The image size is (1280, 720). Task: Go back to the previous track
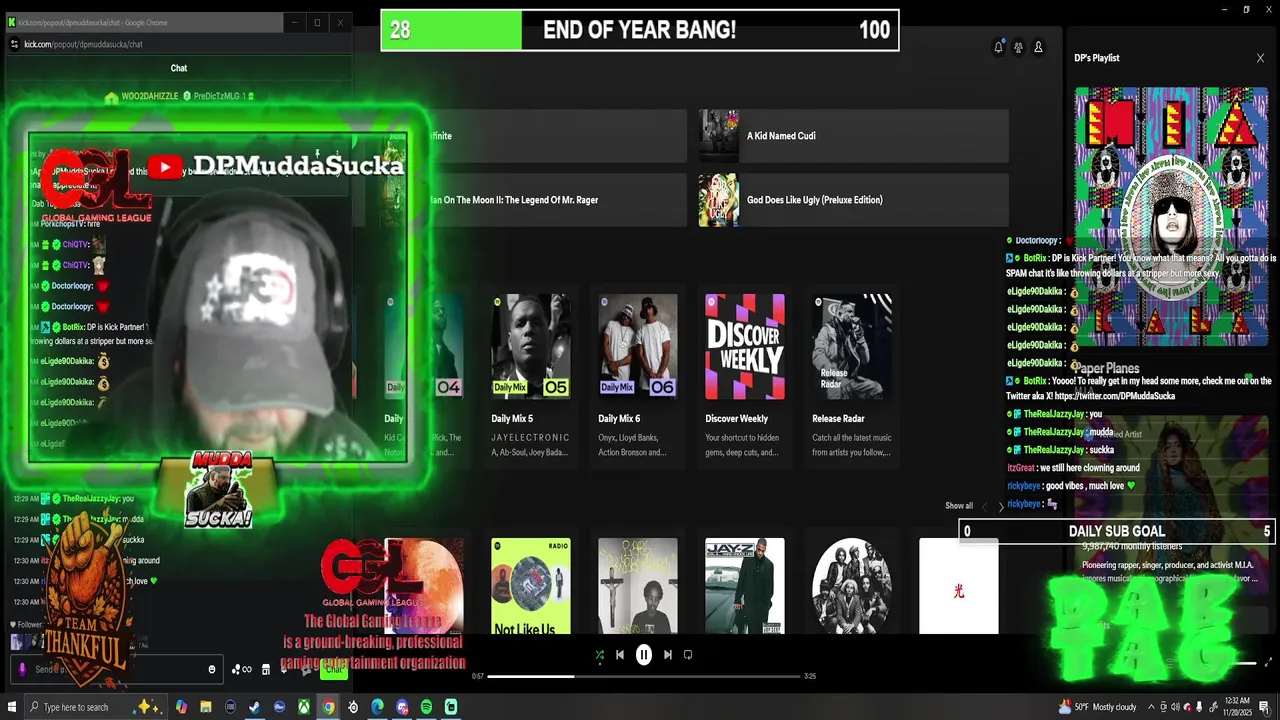coord(620,655)
